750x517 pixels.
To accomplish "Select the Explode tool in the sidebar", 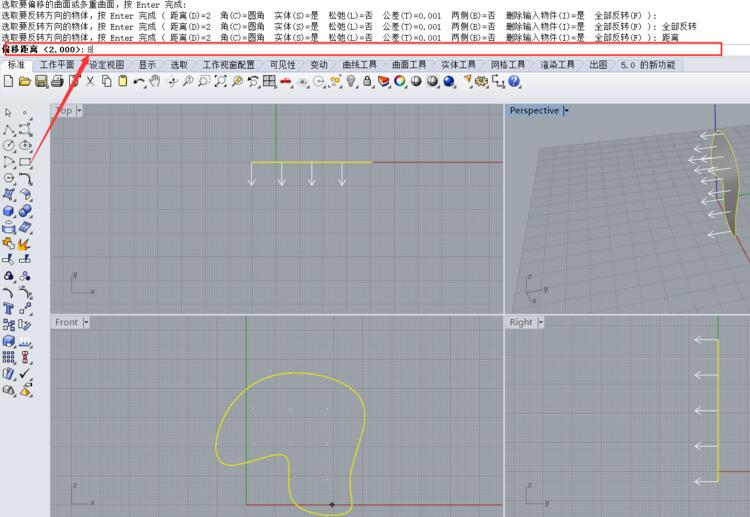I will (25, 243).
